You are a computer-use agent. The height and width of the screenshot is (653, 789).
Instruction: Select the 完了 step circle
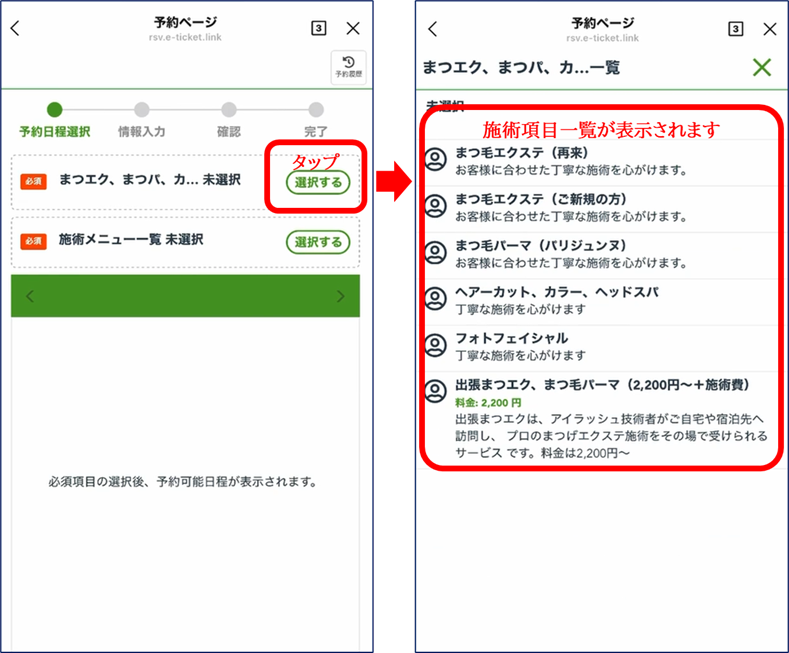tap(316, 110)
